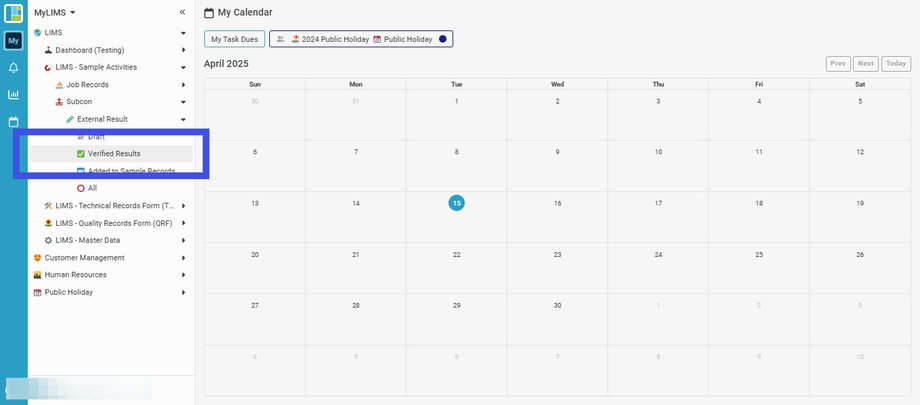Open the Customer Management menu item
Screen dimensions: 920x405
click(x=84, y=258)
